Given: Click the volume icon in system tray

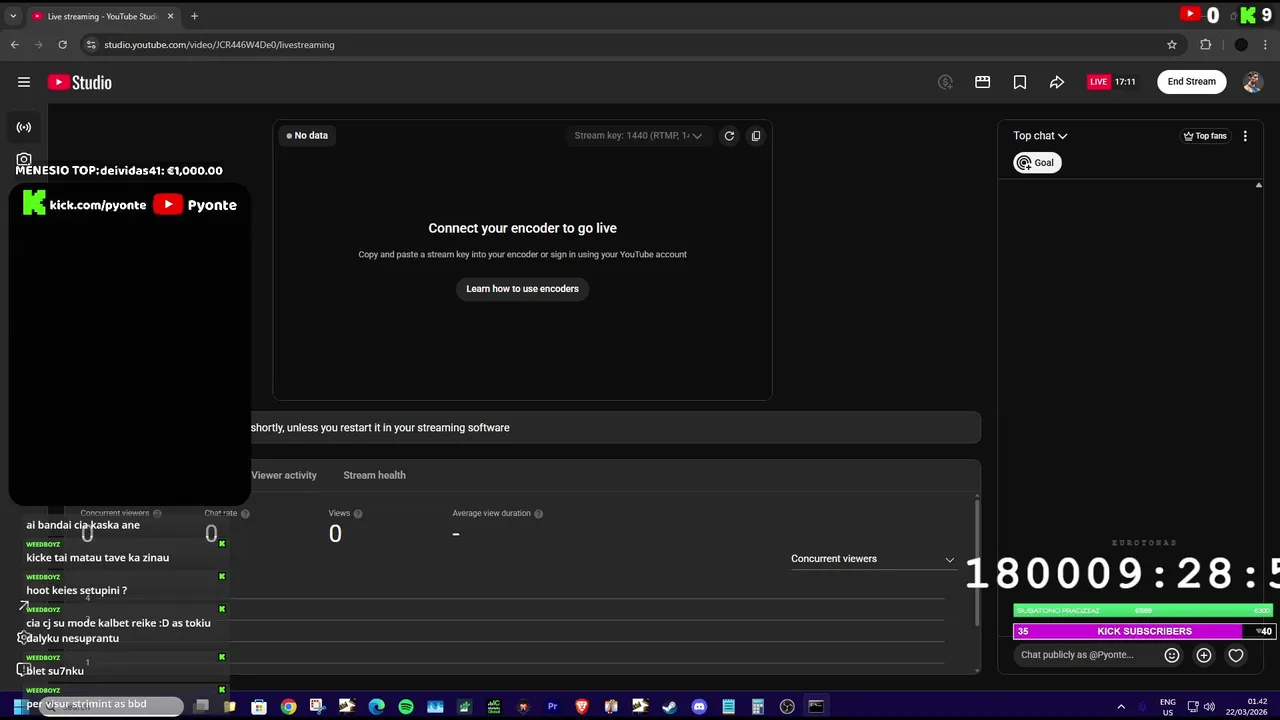Looking at the screenshot, I should click(1209, 707).
